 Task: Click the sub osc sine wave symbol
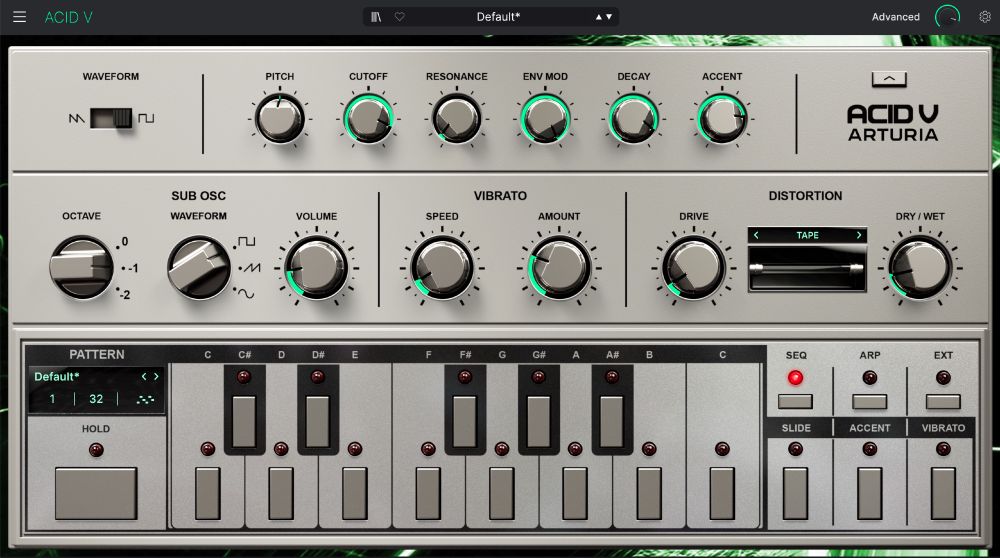(246, 294)
